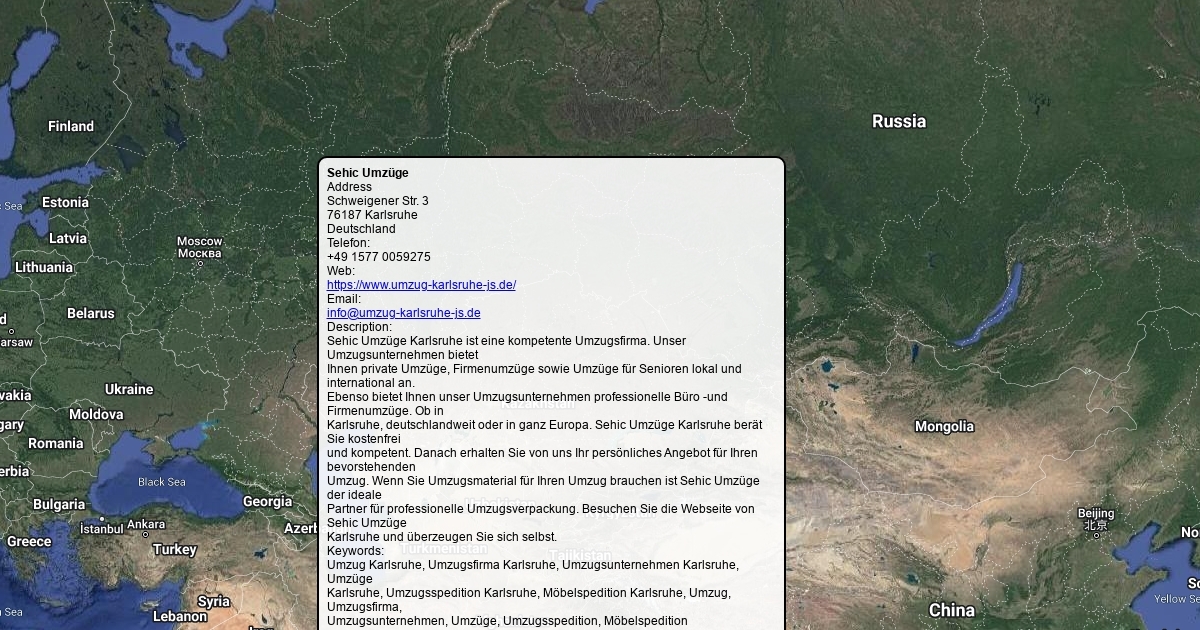Image resolution: width=1200 pixels, height=630 pixels.
Task: Select the Belarus map label
Action: (x=91, y=314)
